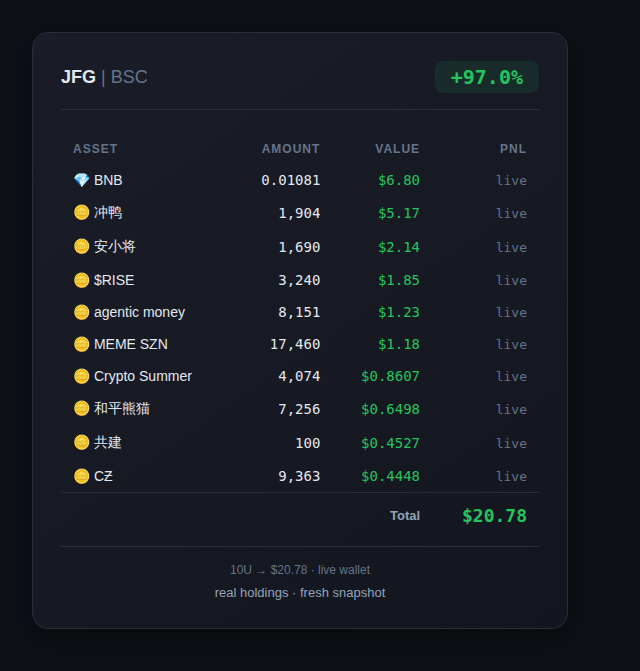Select the $RISE asset name
Image resolution: width=640 pixels, height=671 pixels.
coord(114,280)
